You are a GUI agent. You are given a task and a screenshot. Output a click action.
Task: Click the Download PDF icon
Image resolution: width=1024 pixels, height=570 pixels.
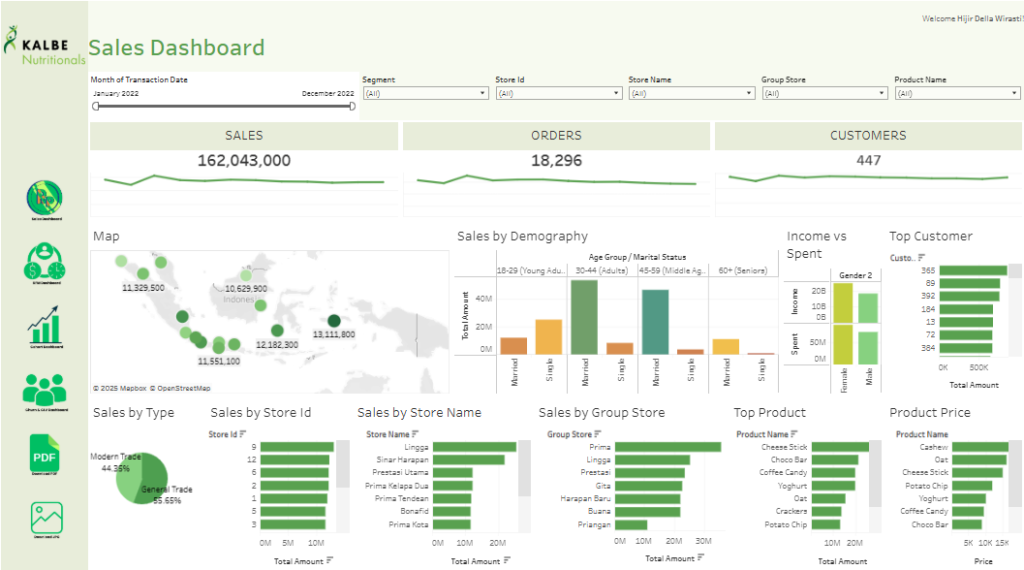coord(45,455)
